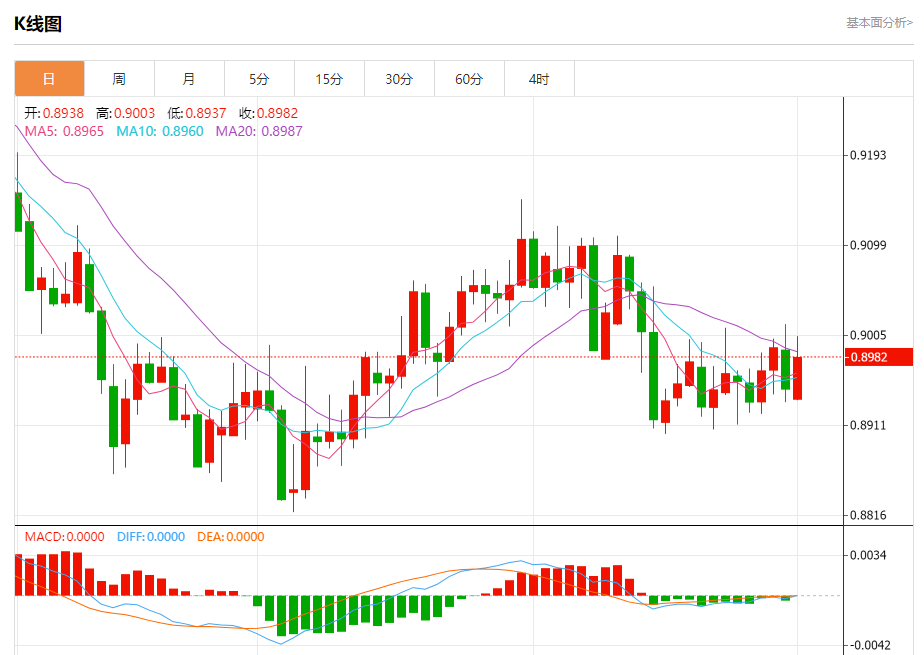The image size is (924, 655).
Task: Open the 5分 interval tab
Action: pos(259,78)
